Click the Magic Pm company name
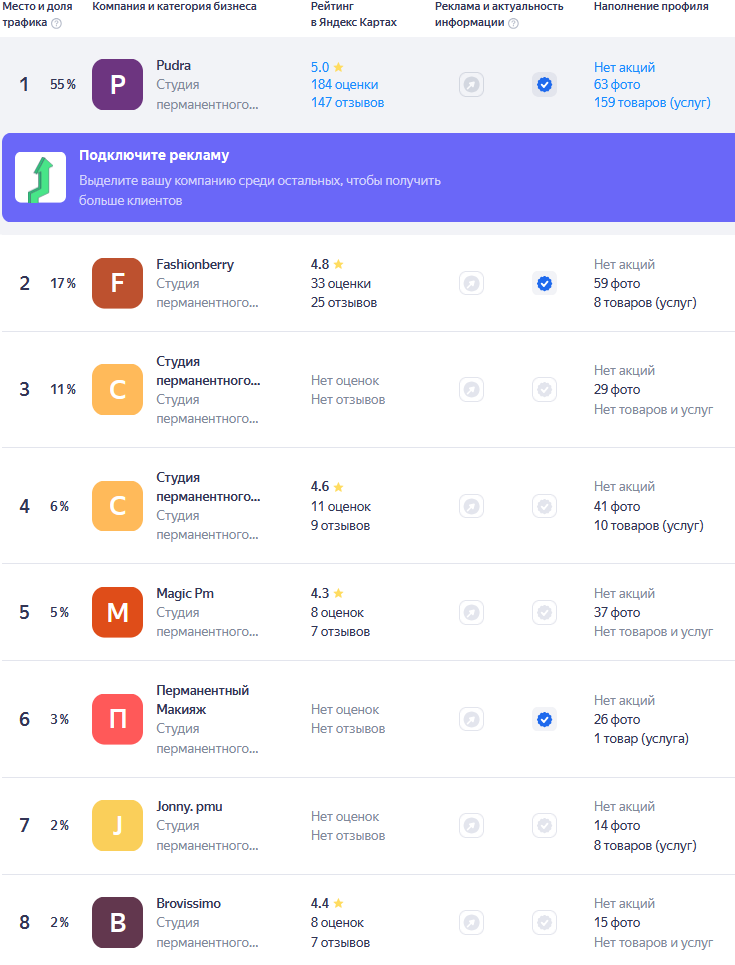 pos(185,593)
